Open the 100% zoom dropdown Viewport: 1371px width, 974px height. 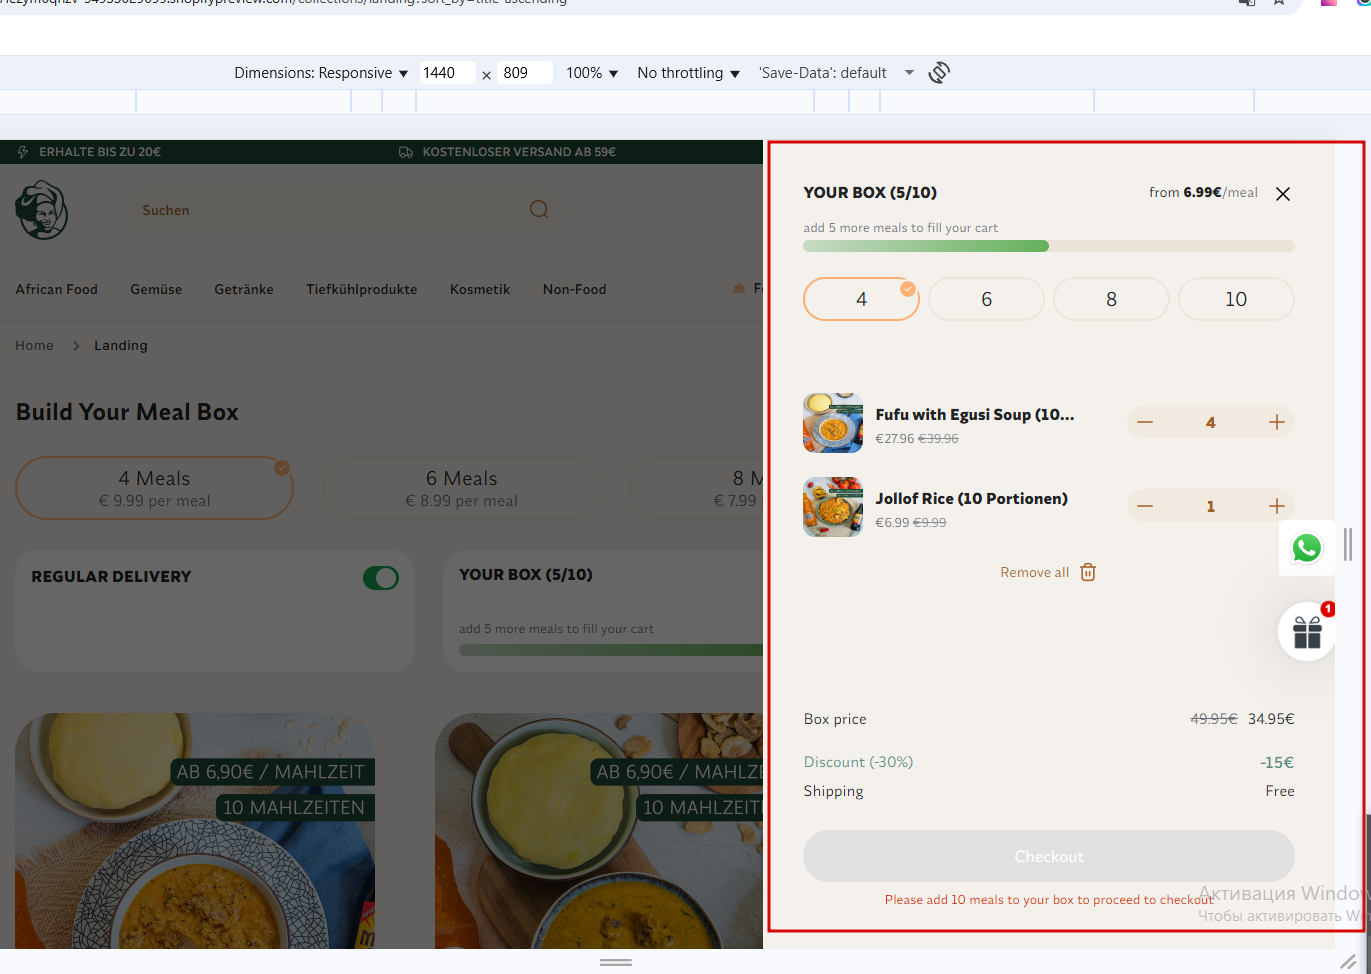592,73
